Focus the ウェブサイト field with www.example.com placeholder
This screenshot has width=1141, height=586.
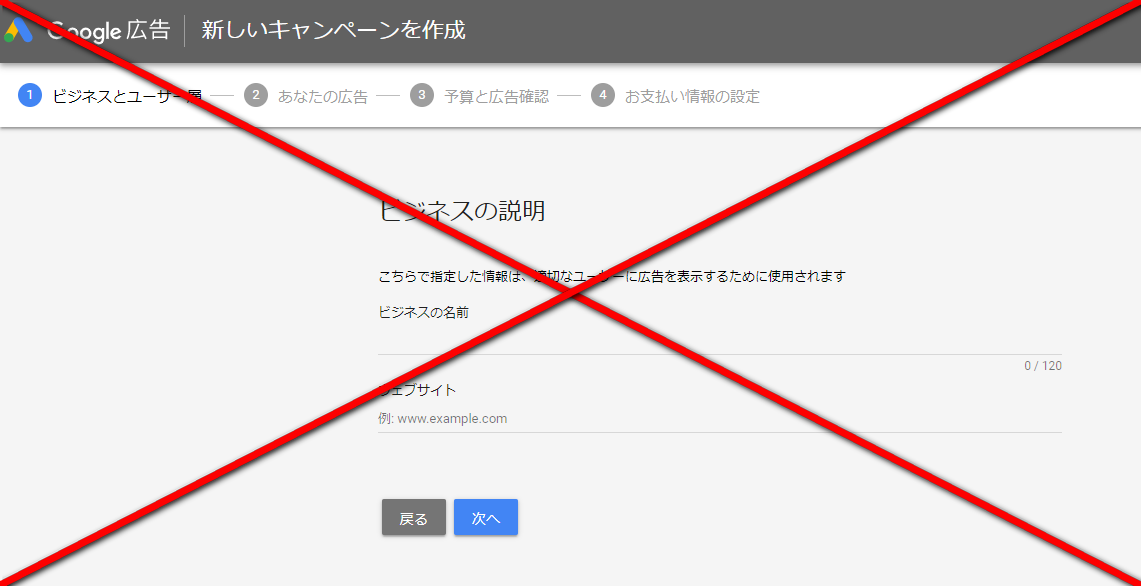coord(719,419)
